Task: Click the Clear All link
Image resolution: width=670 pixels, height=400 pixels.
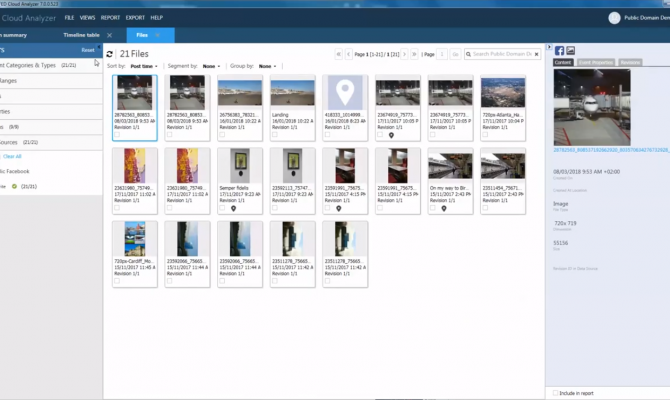Action: [12, 156]
